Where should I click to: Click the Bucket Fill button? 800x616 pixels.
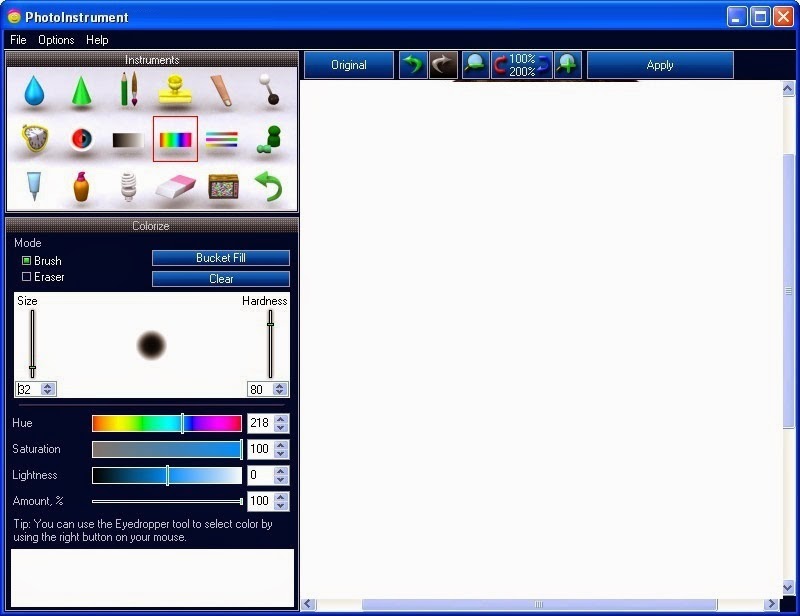click(x=220, y=258)
